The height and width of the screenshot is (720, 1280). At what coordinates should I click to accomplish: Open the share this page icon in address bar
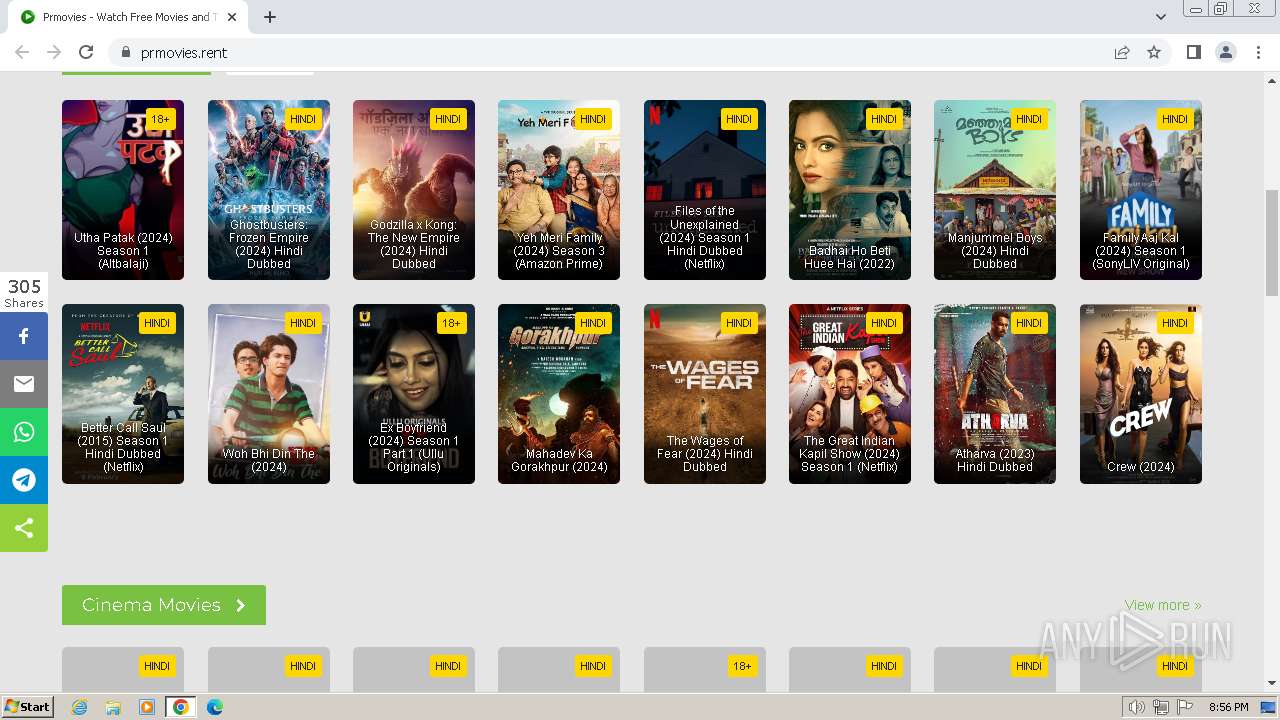1122,52
